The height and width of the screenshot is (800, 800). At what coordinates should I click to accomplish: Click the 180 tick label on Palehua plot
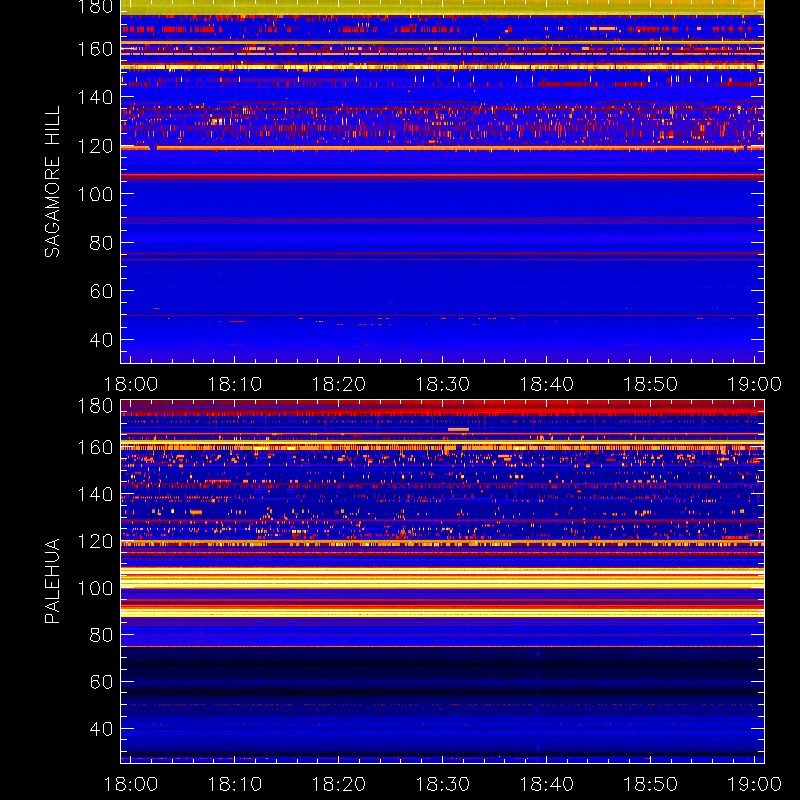coord(95,406)
